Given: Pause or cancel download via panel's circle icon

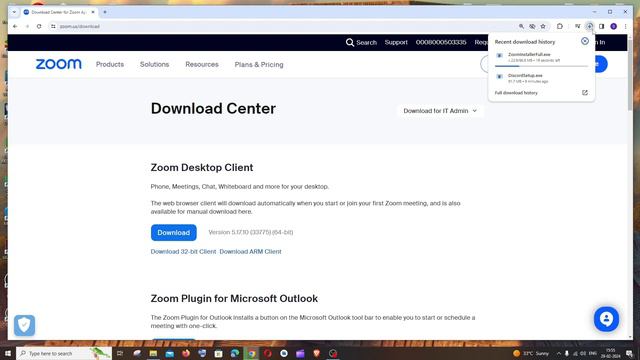Looking at the screenshot, I should [x=584, y=41].
